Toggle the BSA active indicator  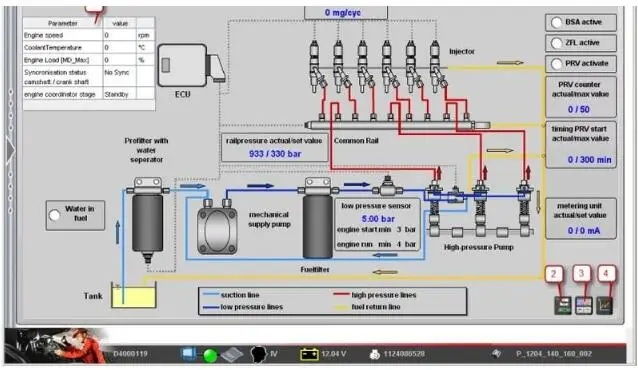[x=556, y=22]
